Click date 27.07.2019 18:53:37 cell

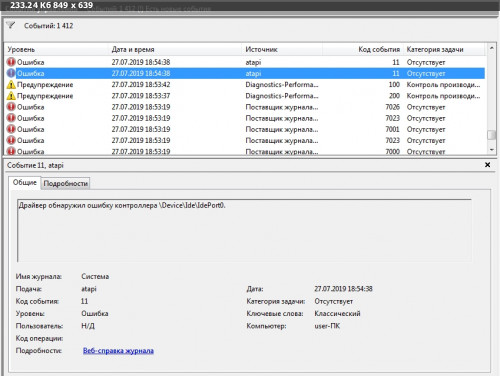[141, 96]
